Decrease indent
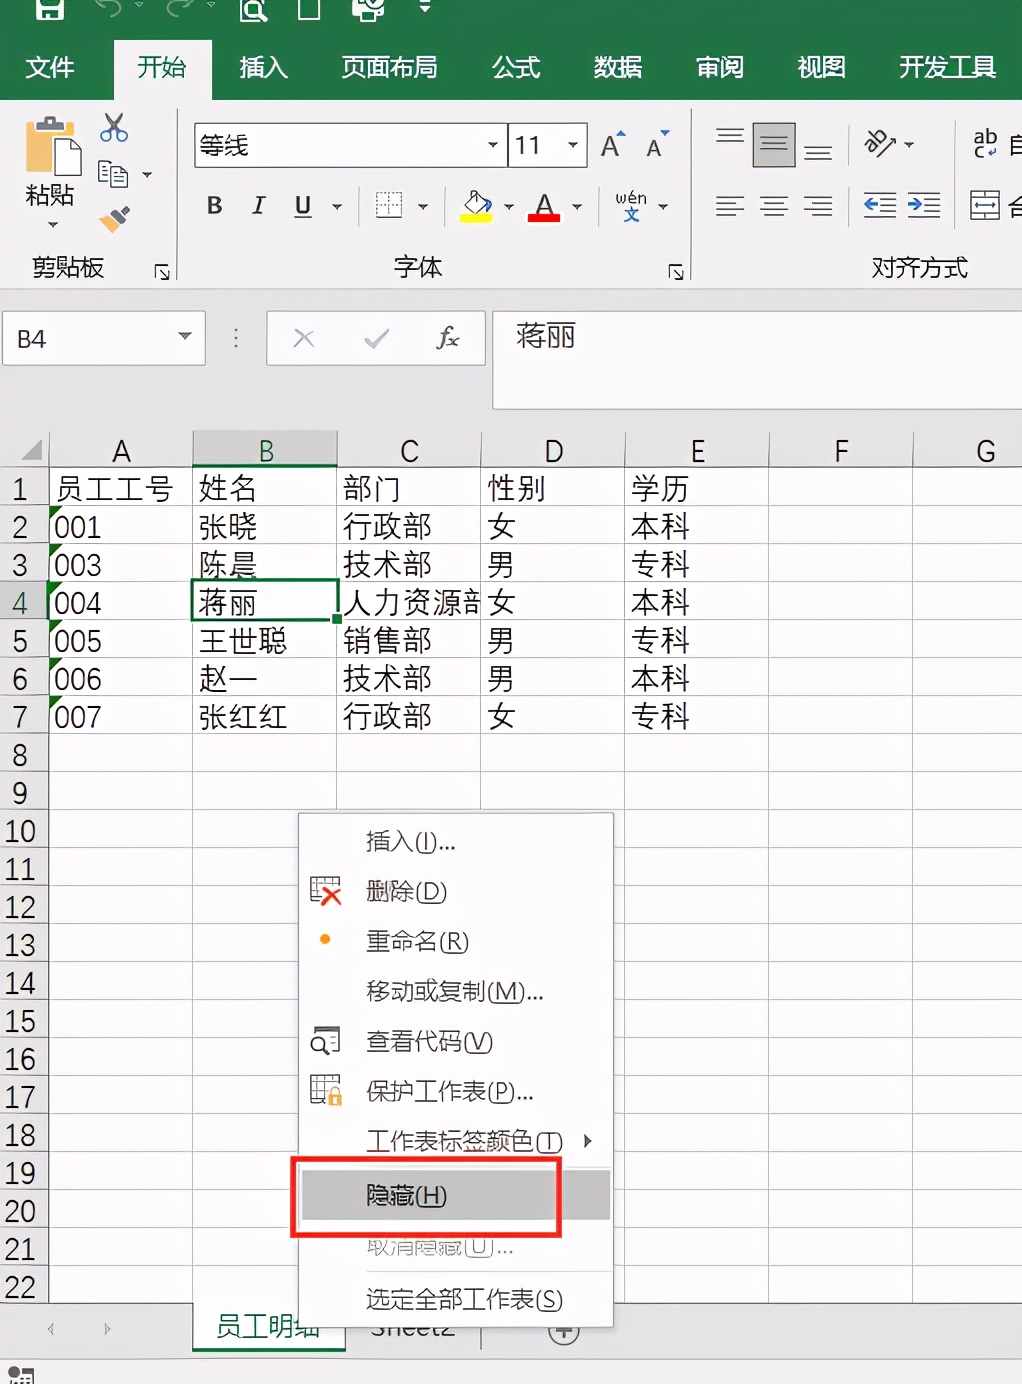The image size is (1022, 1384). tap(880, 206)
